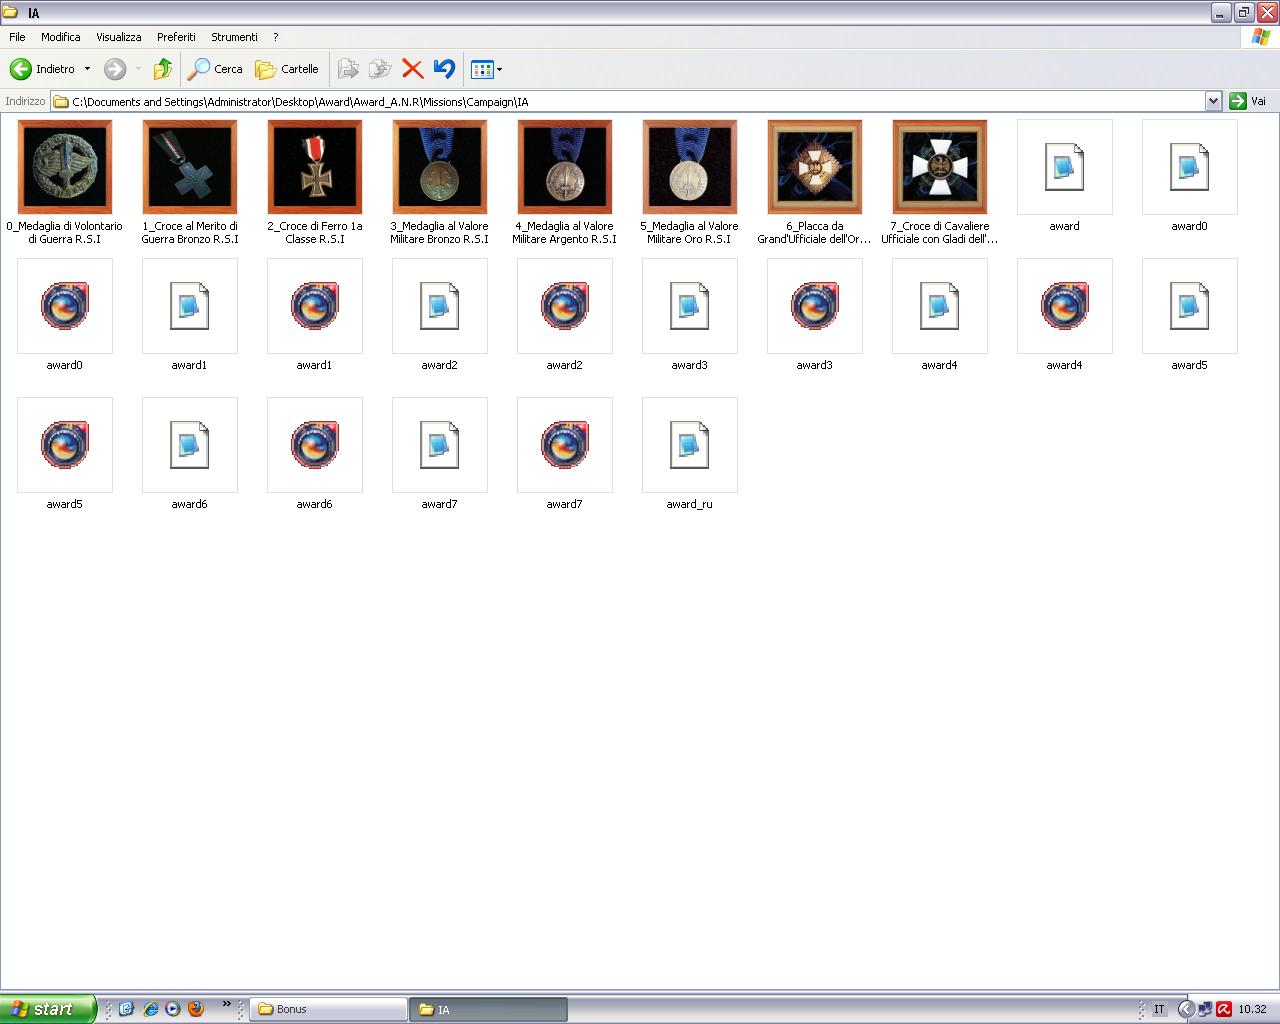The width and height of the screenshot is (1280, 1024).
Task: Click the Indietro back arrow icon
Action: (21, 69)
